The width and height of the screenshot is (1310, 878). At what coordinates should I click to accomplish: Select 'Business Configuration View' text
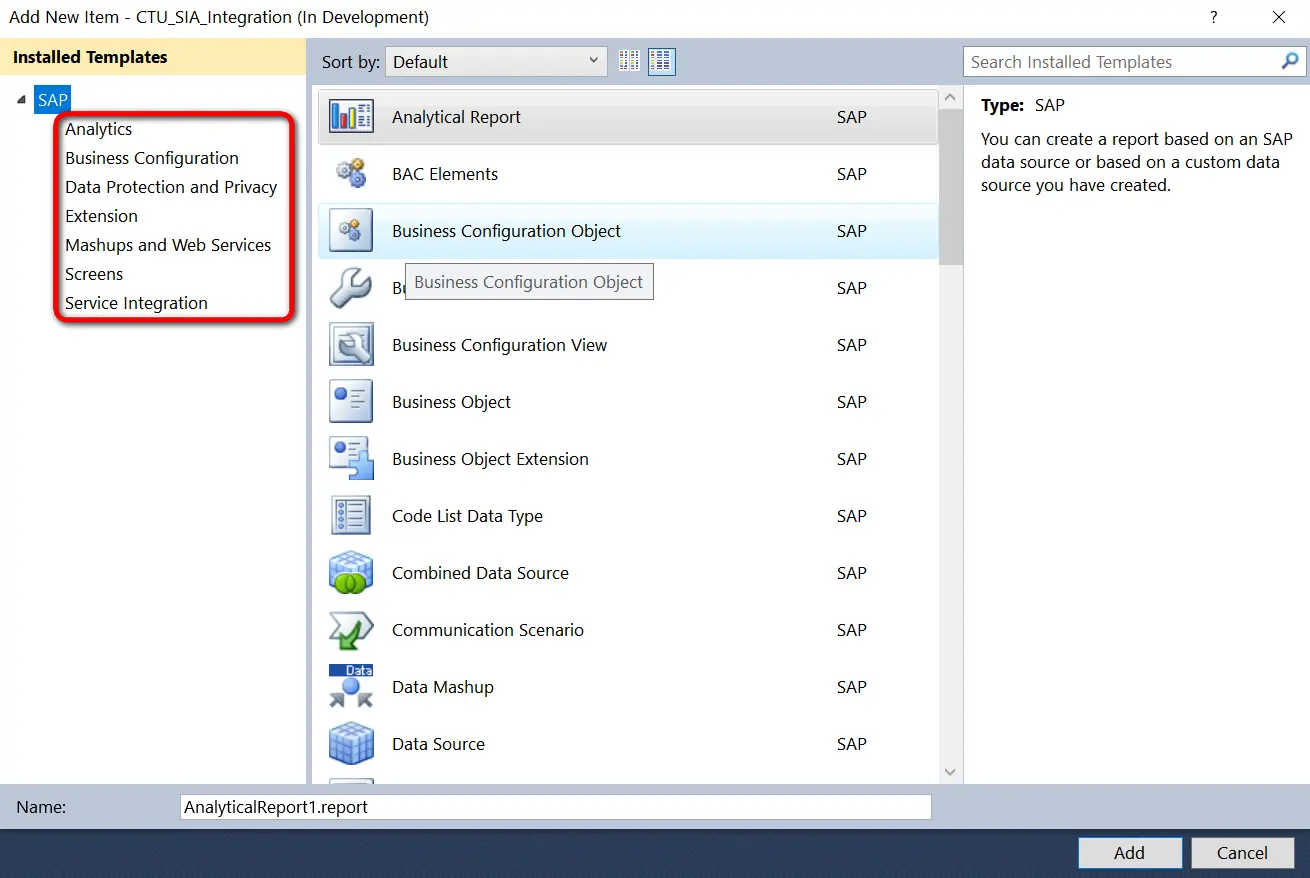(500, 345)
